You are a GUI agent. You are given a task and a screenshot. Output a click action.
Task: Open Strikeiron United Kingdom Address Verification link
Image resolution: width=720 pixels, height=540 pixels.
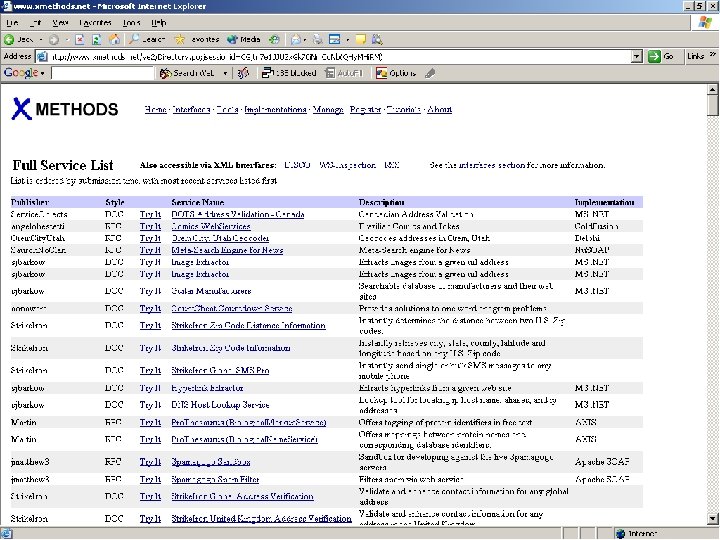[x=261, y=518]
